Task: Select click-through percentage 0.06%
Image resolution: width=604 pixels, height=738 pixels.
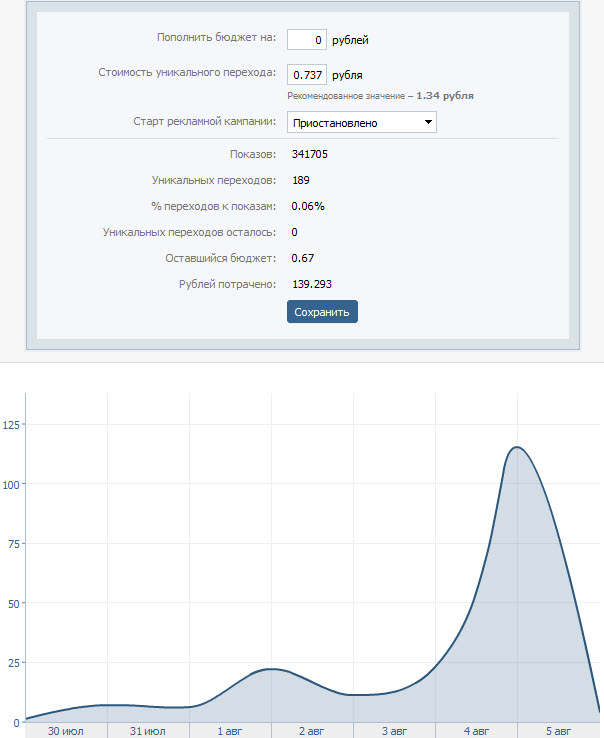Action: 308,206
